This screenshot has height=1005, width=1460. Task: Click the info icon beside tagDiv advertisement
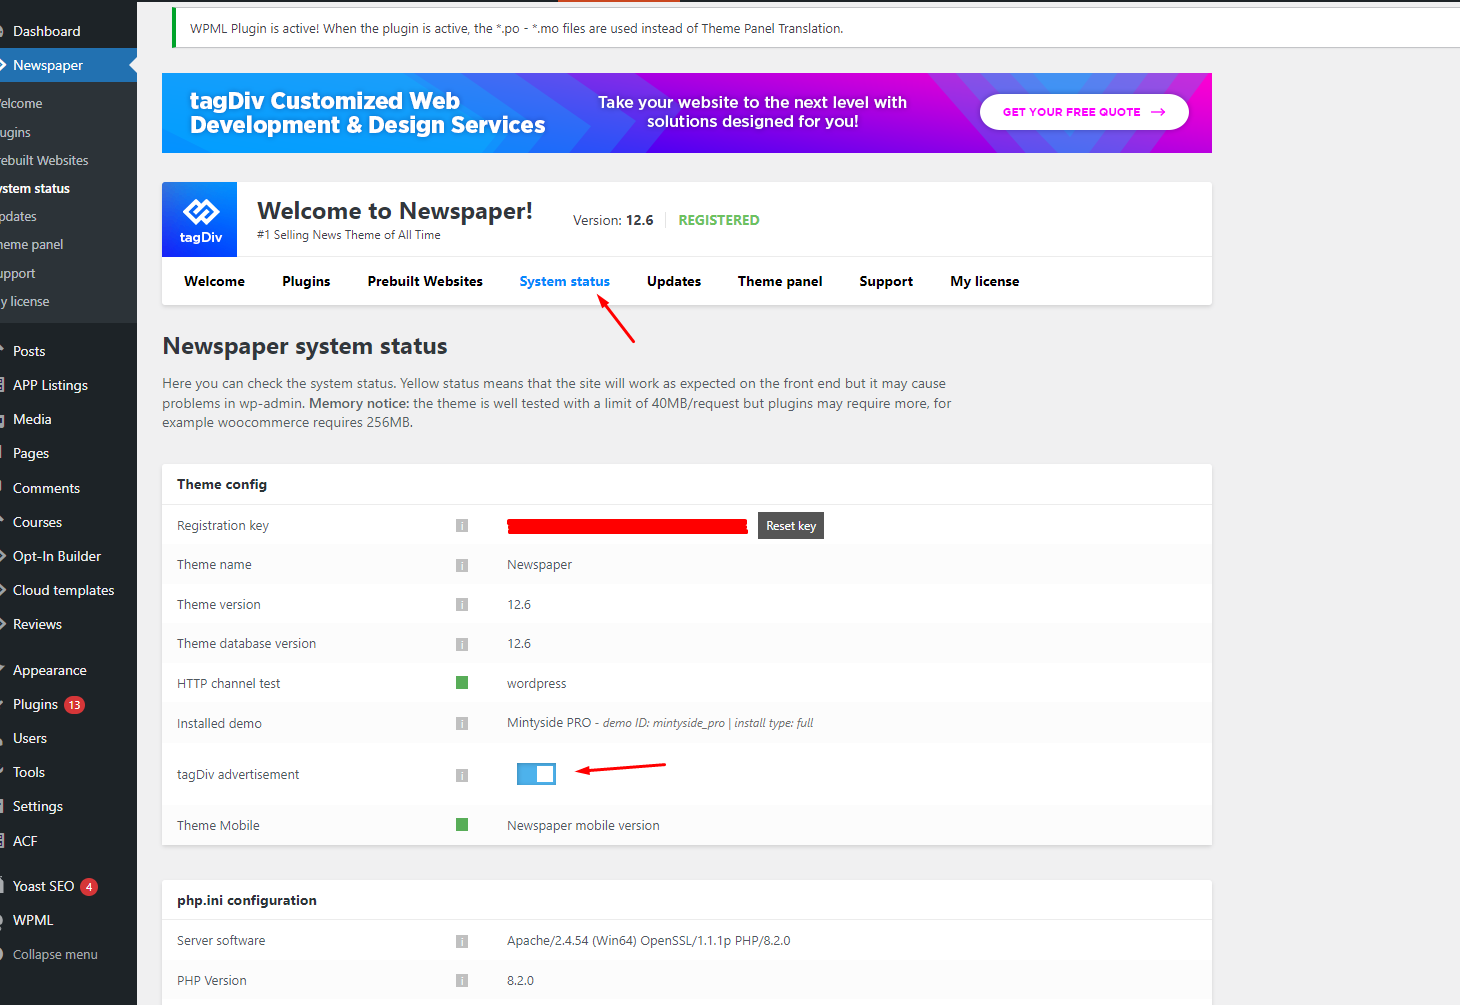462,775
